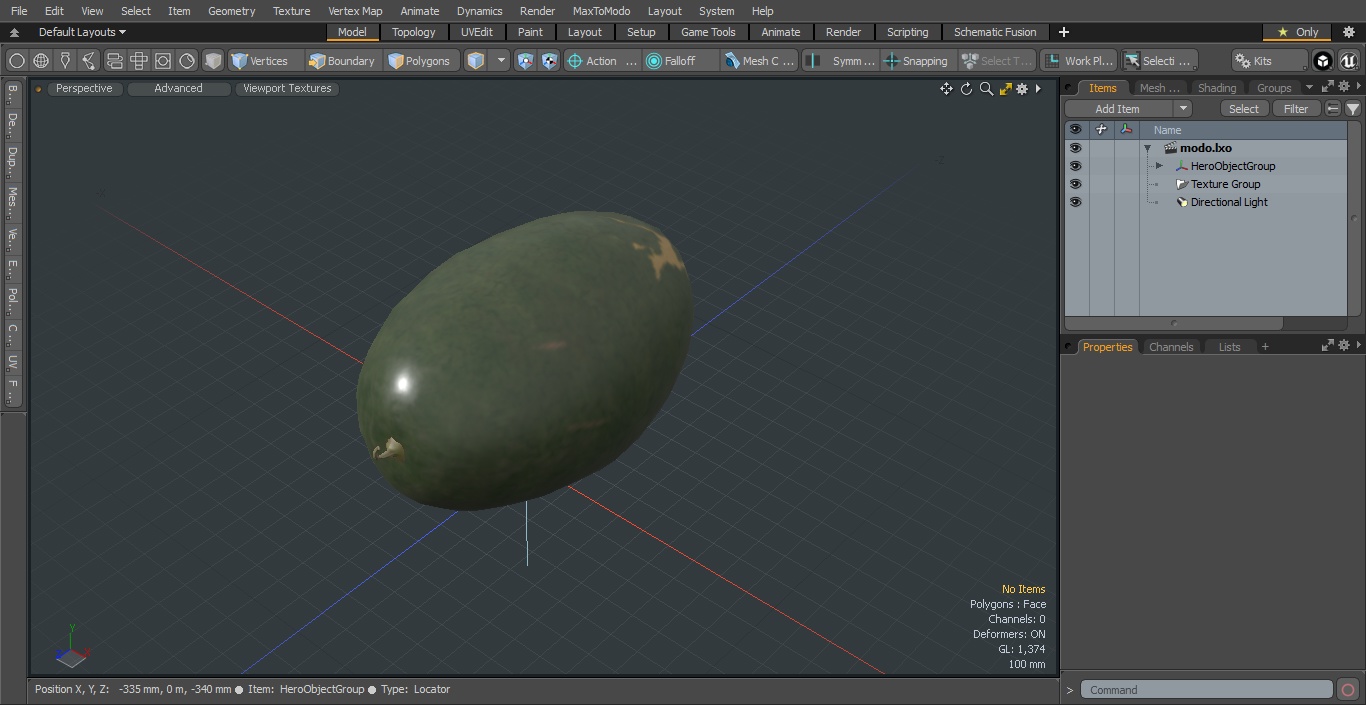Screen dimensions: 1366x705
Task: Click the Add Item button
Action: [1118, 109]
